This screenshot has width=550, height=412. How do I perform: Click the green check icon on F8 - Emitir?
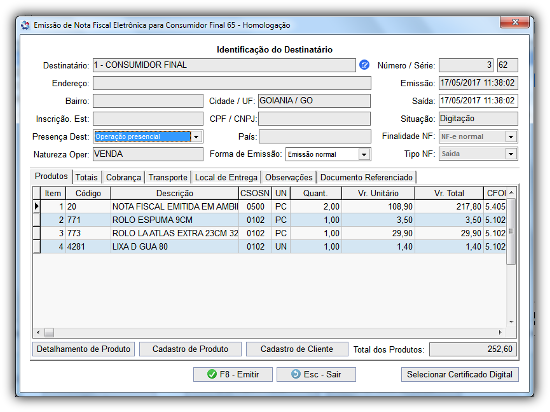tap(212, 374)
